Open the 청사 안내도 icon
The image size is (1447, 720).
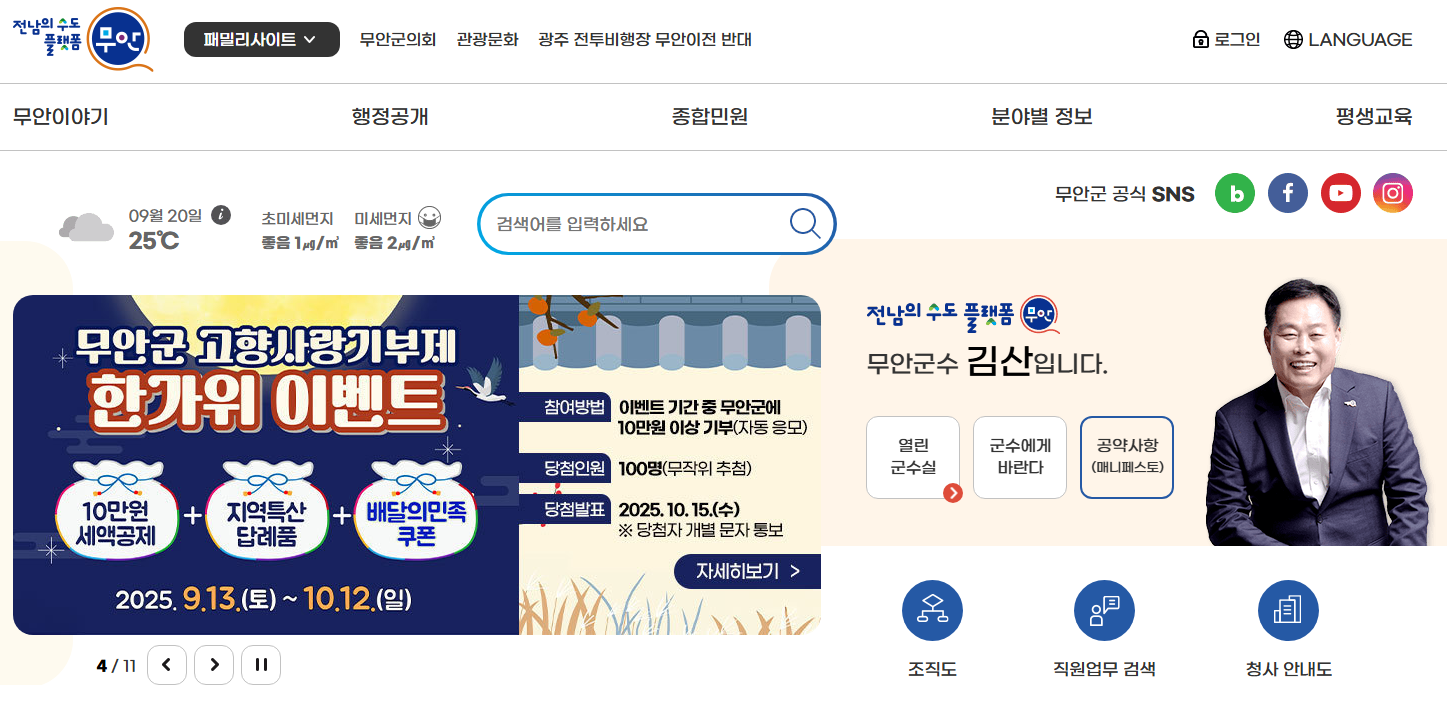tap(1288, 611)
